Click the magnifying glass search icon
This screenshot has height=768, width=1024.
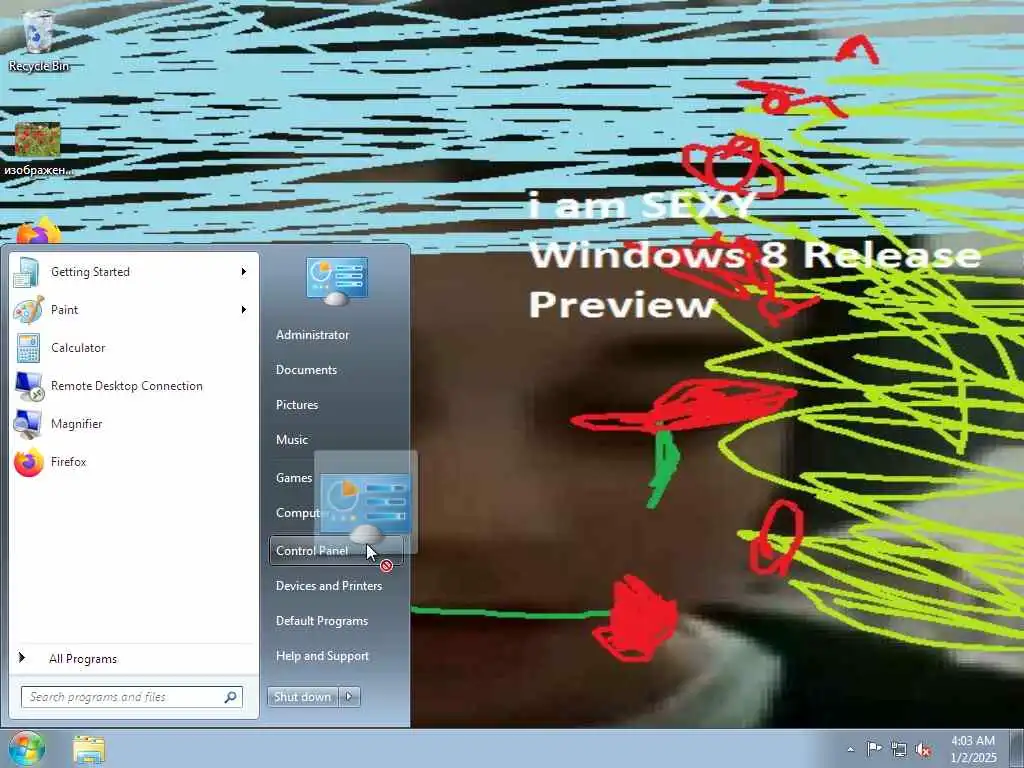pos(231,697)
